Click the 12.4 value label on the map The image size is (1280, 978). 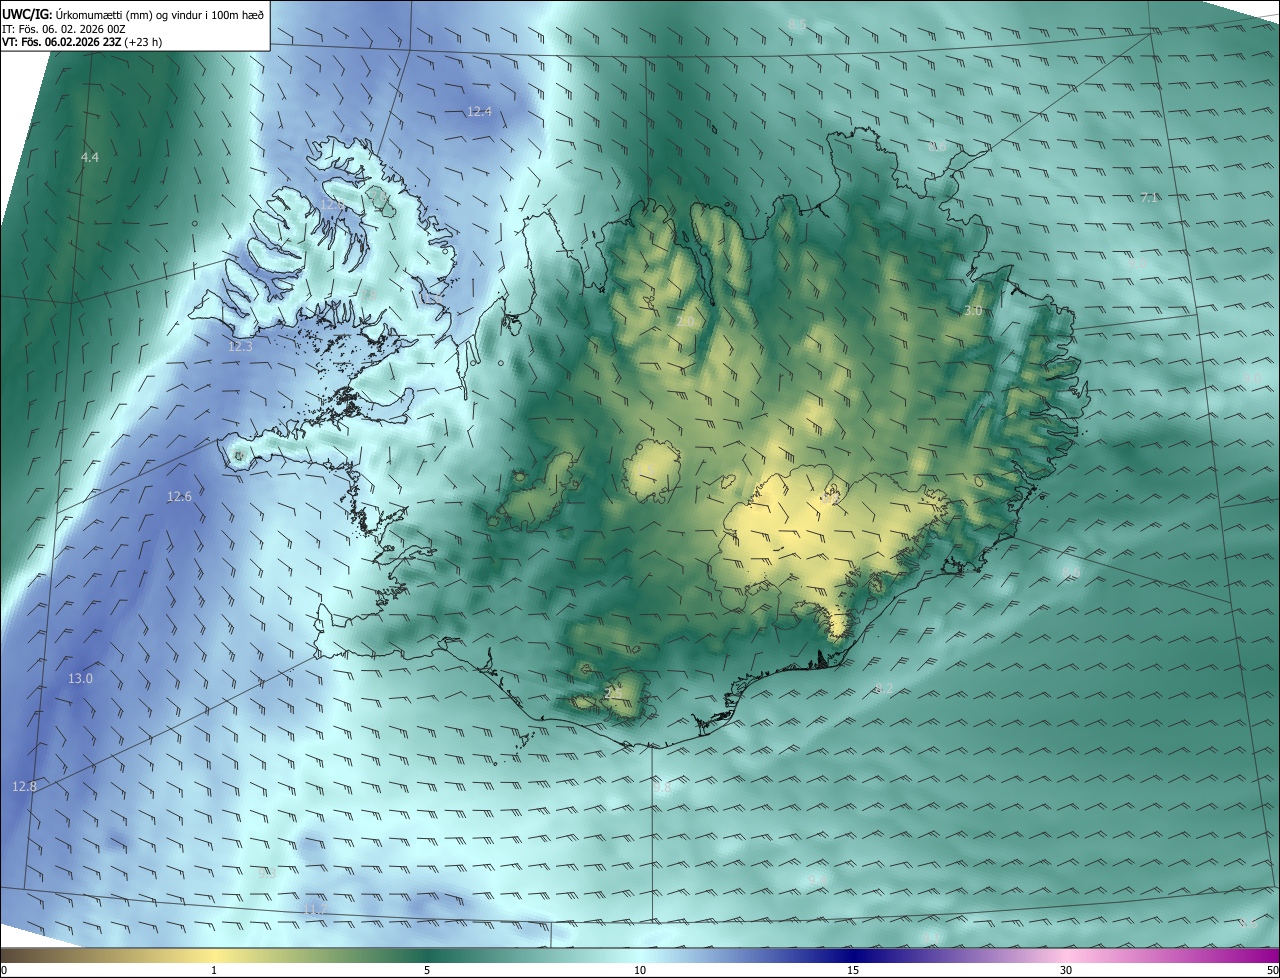[479, 112]
